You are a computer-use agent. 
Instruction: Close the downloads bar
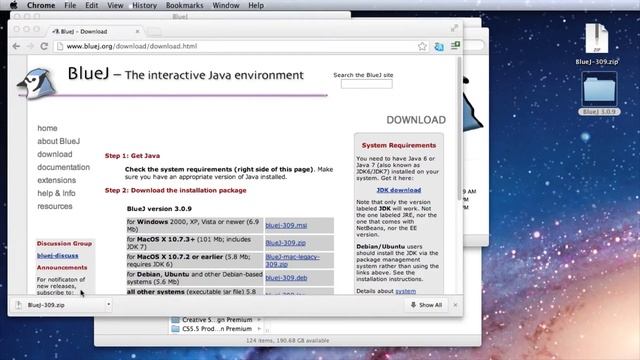[455, 305]
